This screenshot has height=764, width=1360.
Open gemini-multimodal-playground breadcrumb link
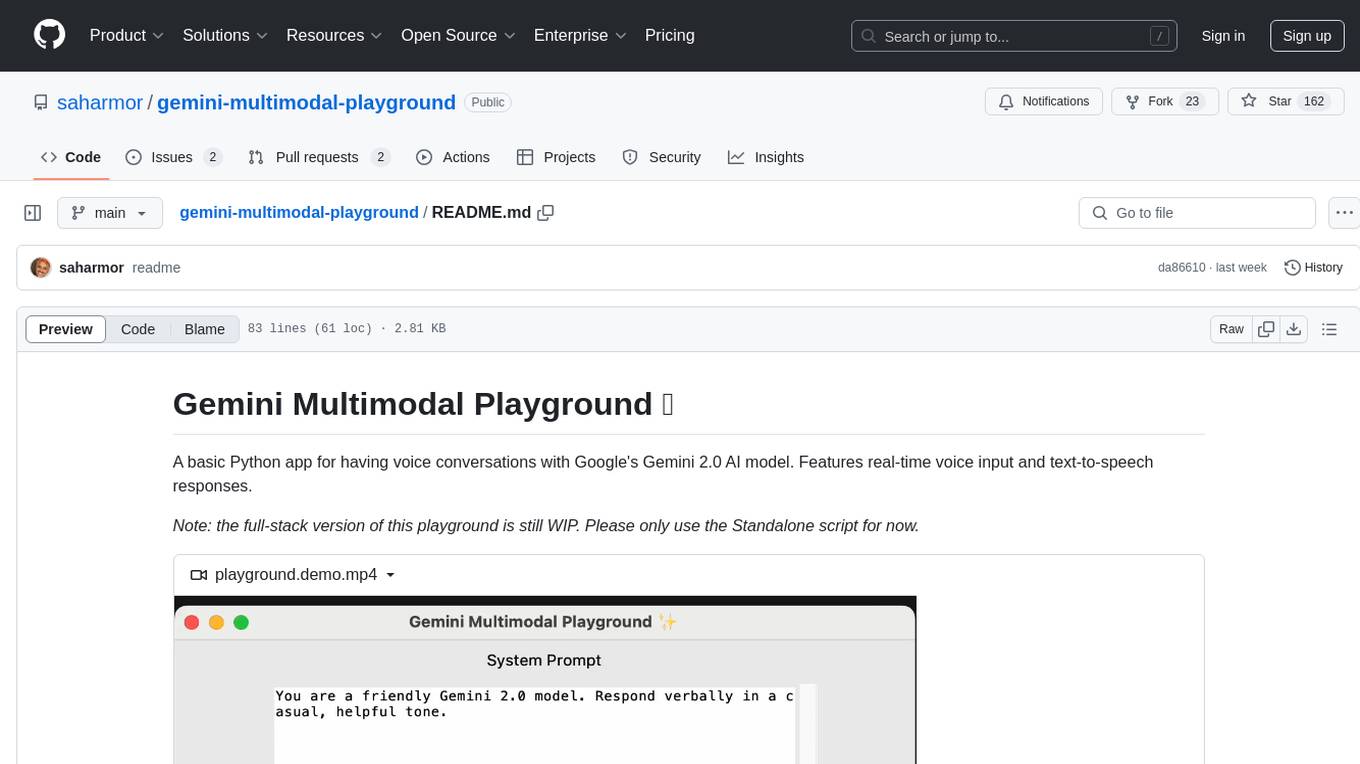[x=299, y=212]
